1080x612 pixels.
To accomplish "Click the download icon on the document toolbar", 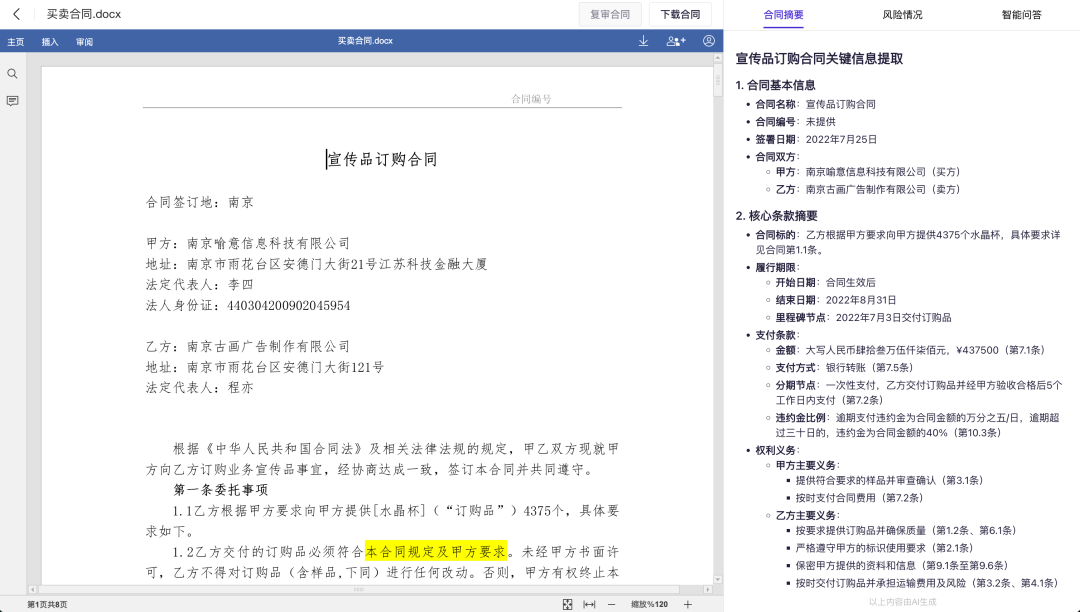I will [641, 41].
